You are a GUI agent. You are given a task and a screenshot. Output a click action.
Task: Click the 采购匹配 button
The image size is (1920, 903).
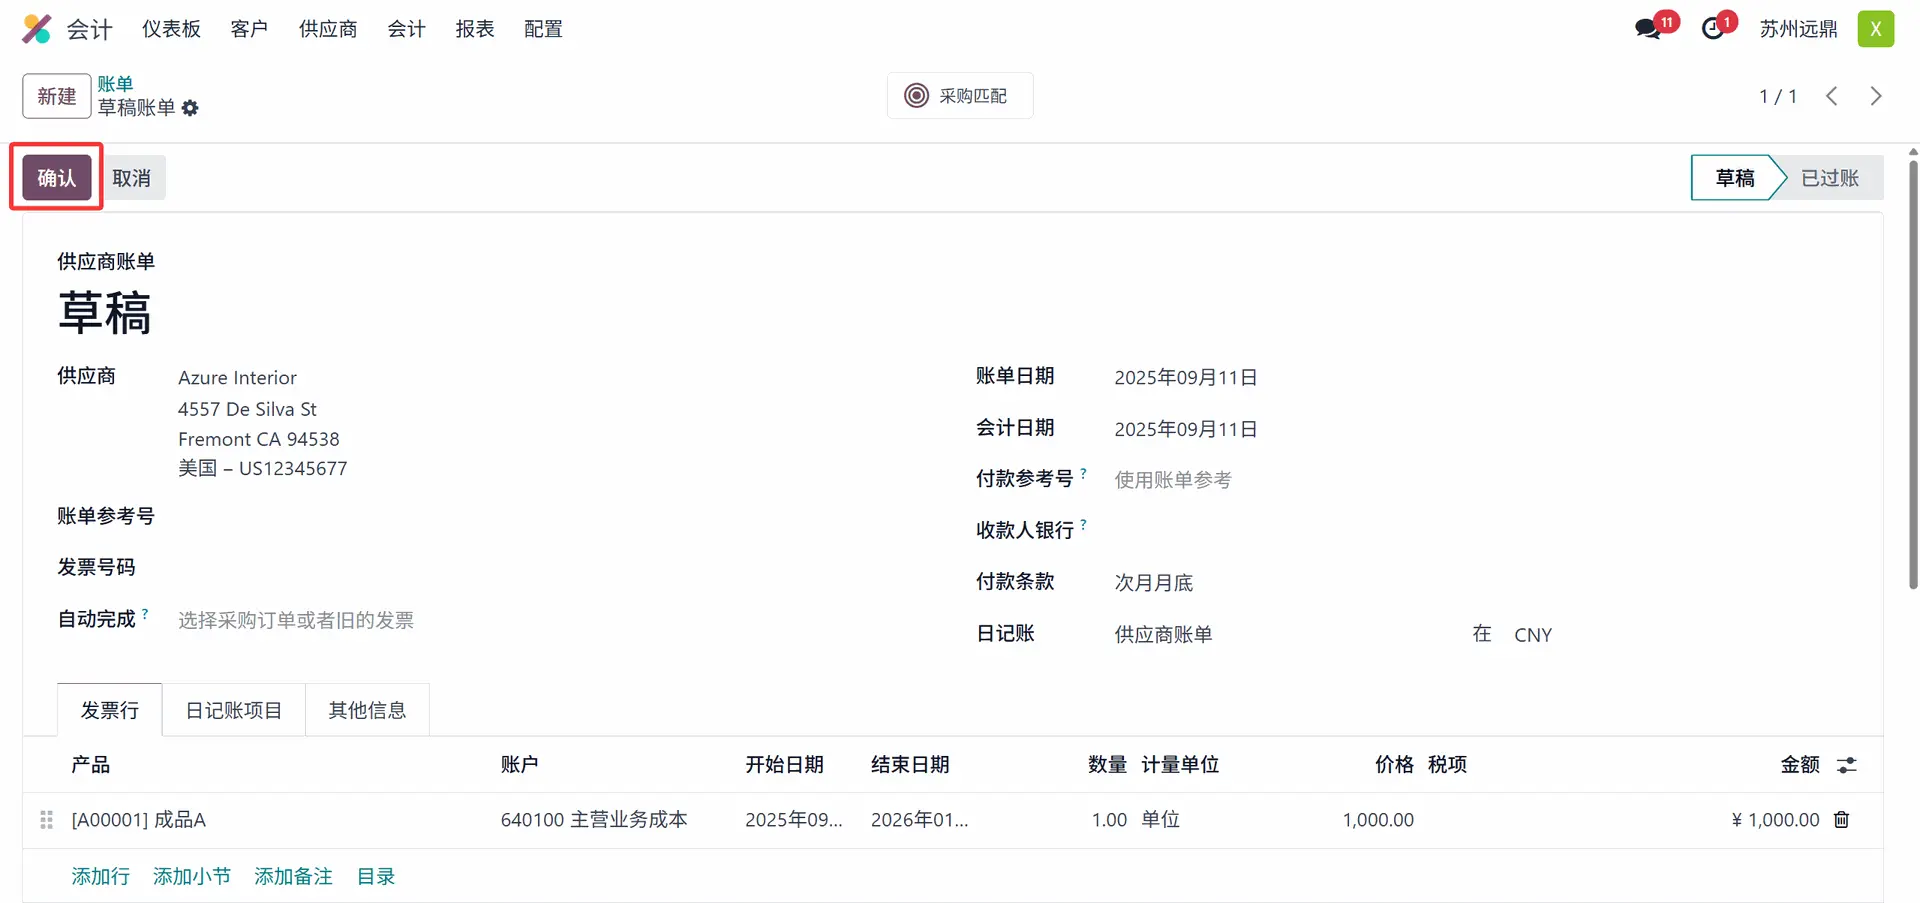point(959,96)
